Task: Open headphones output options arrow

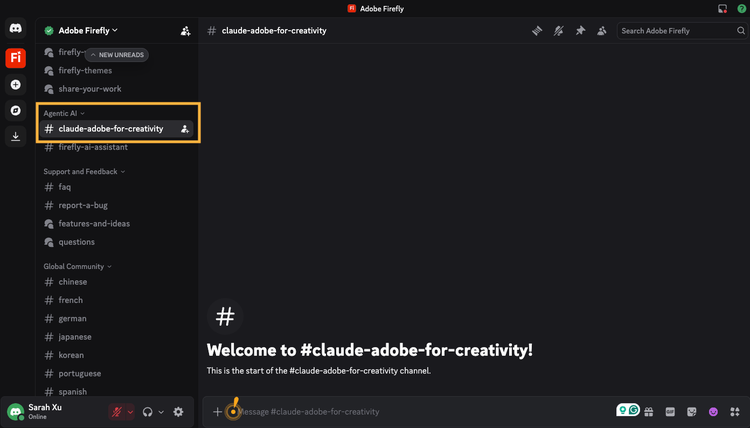Action: (161, 412)
